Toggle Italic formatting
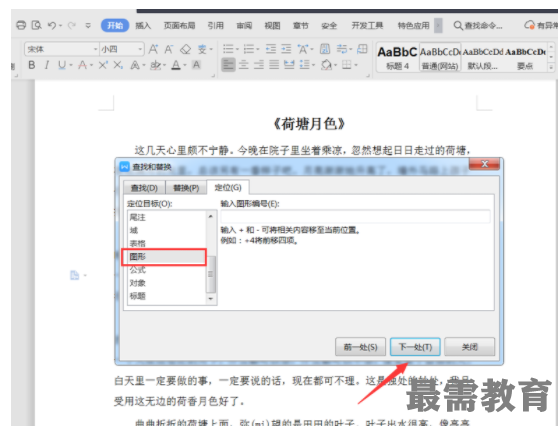558x435 pixels. pos(47,65)
